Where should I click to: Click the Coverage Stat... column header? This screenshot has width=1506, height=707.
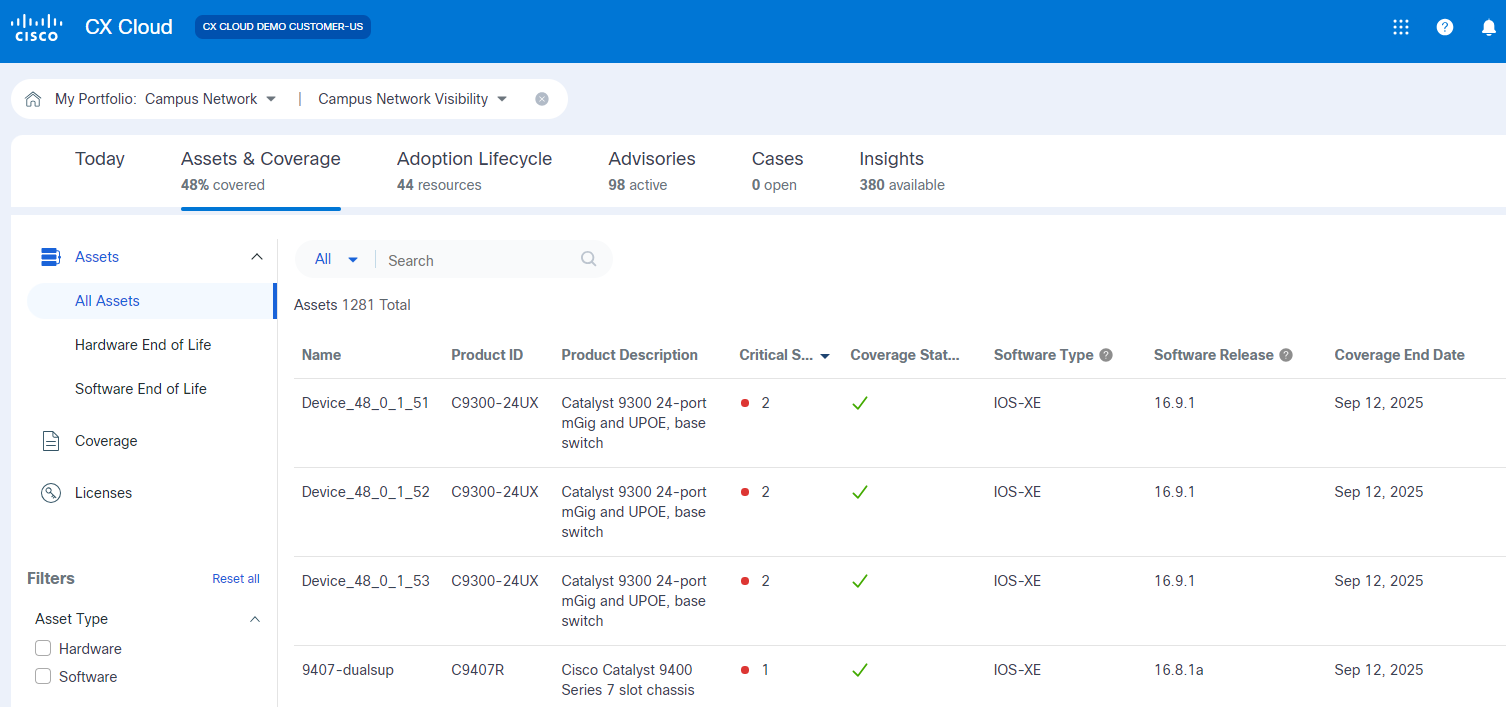905,355
